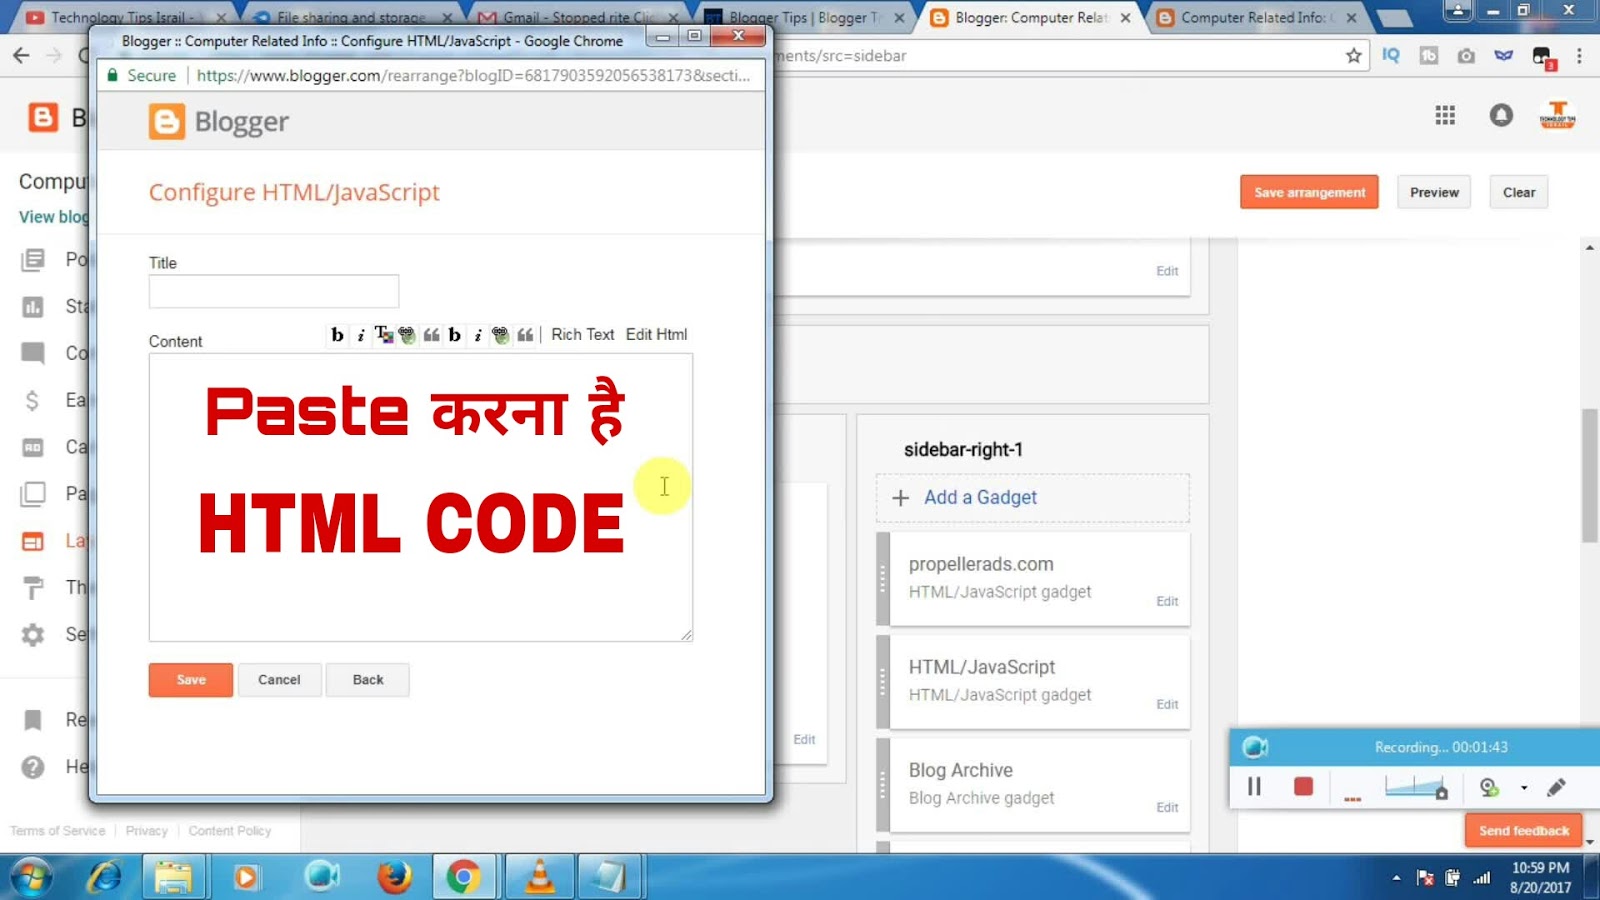Click the Back button in popup
The image size is (1600, 900).
point(368,680)
